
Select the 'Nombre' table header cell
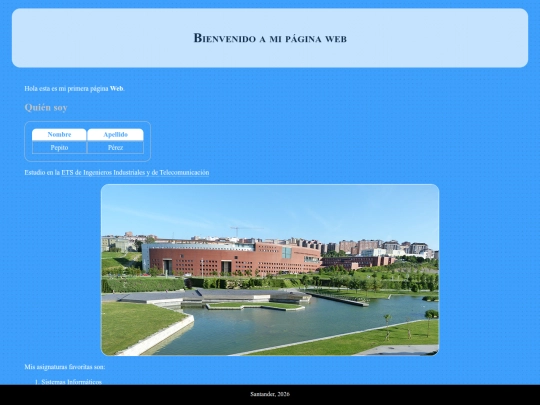(x=59, y=135)
